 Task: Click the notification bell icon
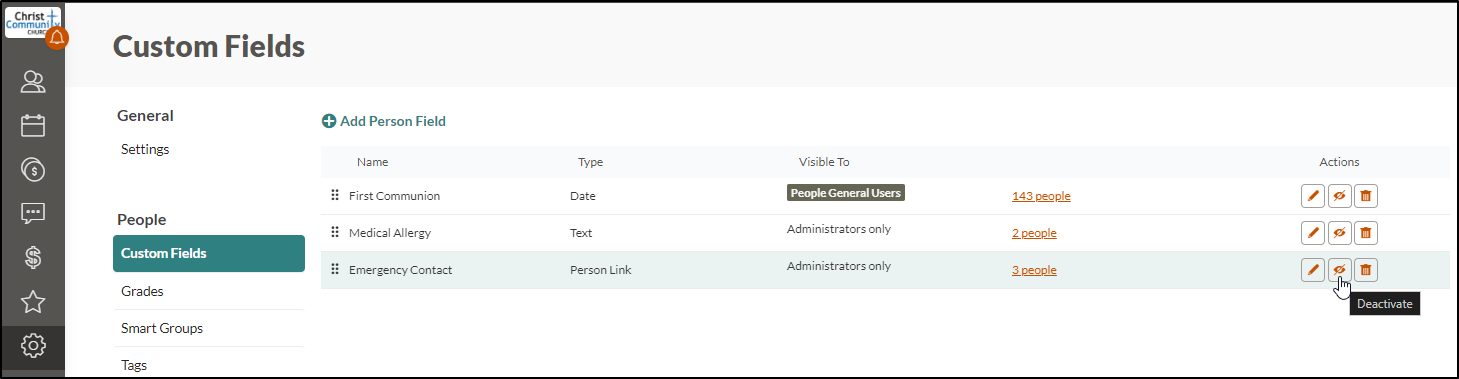(57, 38)
